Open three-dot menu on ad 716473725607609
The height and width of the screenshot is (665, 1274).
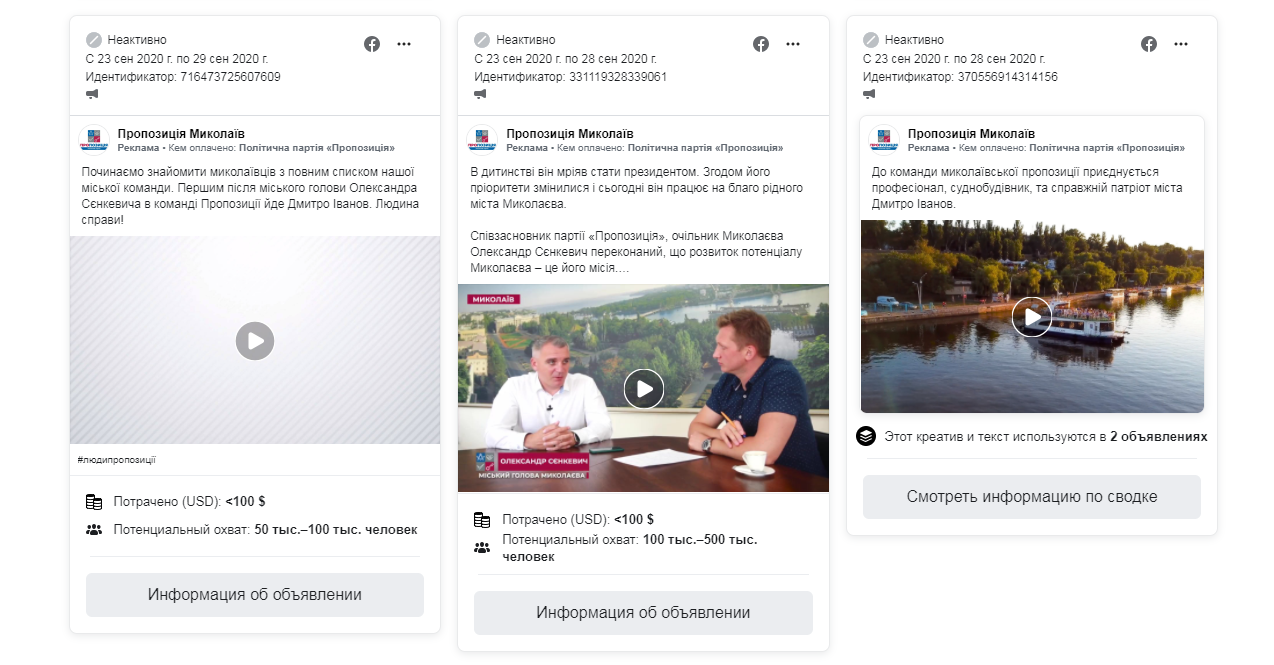click(404, 44)
